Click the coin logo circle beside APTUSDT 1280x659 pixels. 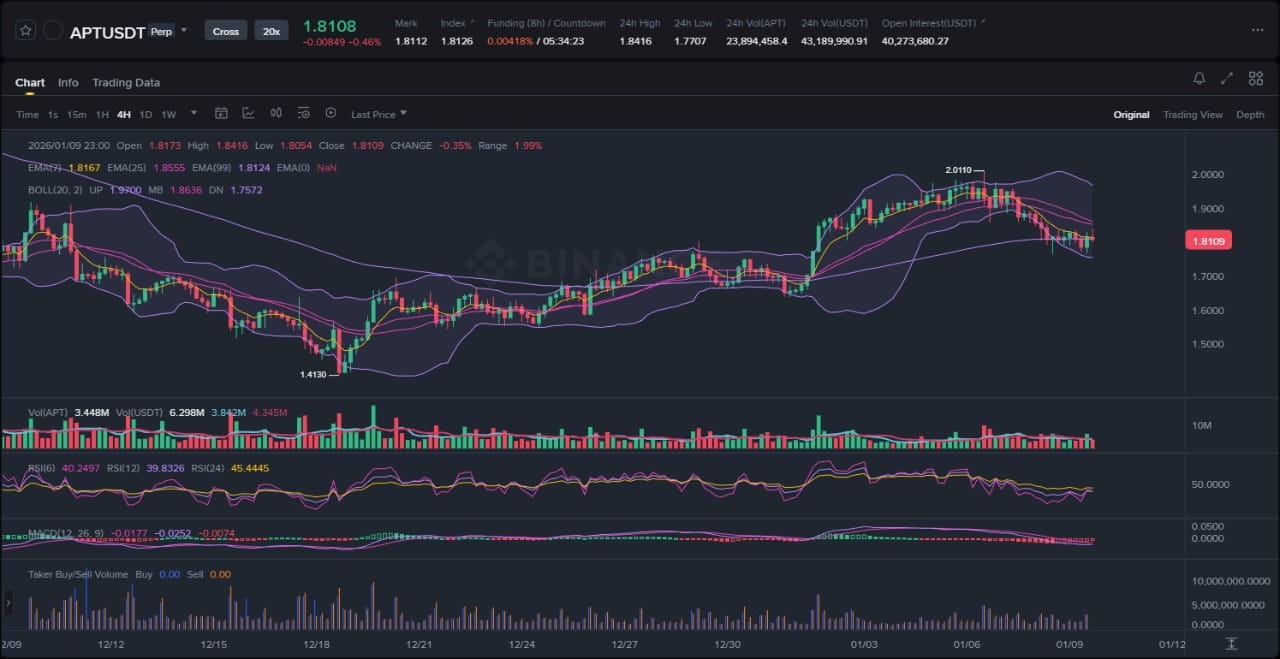pyautogui.click(x=54, y=31)
